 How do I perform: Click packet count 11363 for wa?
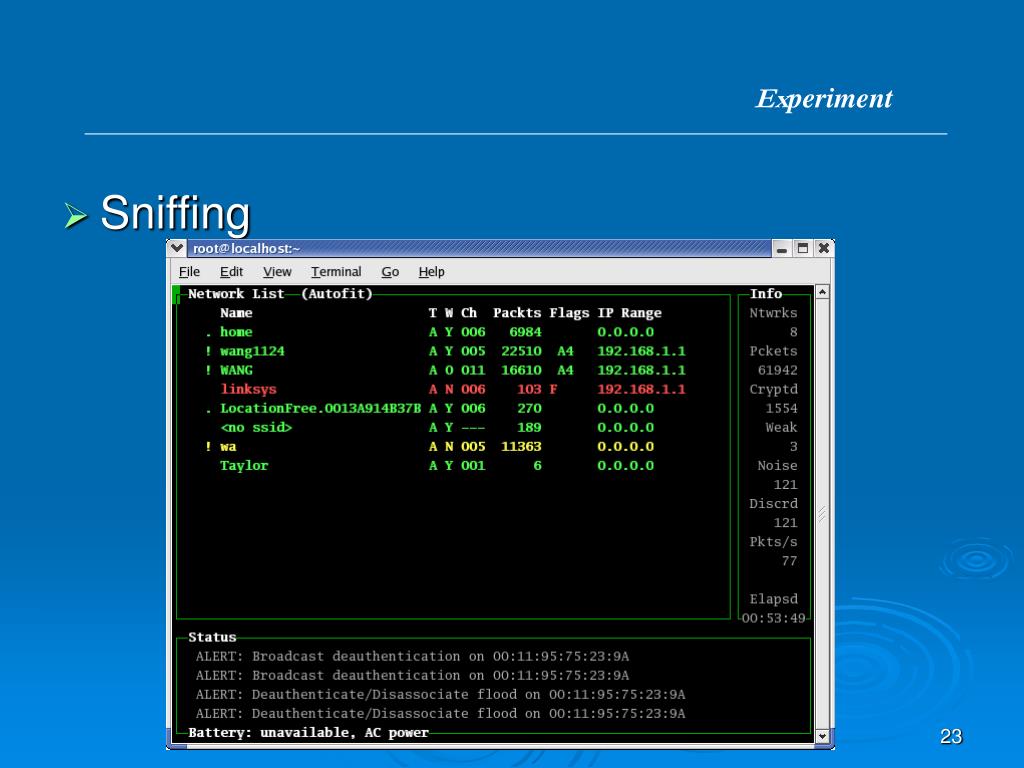521,447
